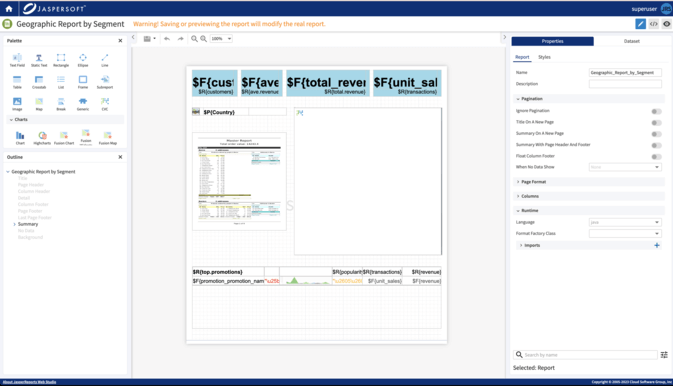Open When No Data Show dropdown

(625, 167)
